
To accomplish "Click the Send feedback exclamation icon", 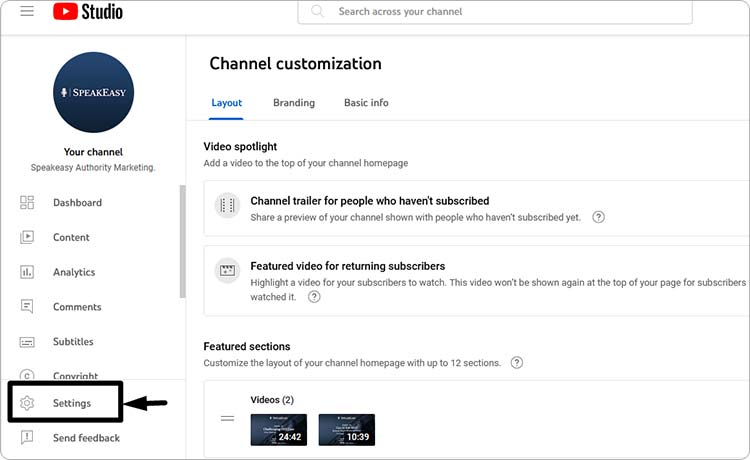I will (x=27, y=437).
